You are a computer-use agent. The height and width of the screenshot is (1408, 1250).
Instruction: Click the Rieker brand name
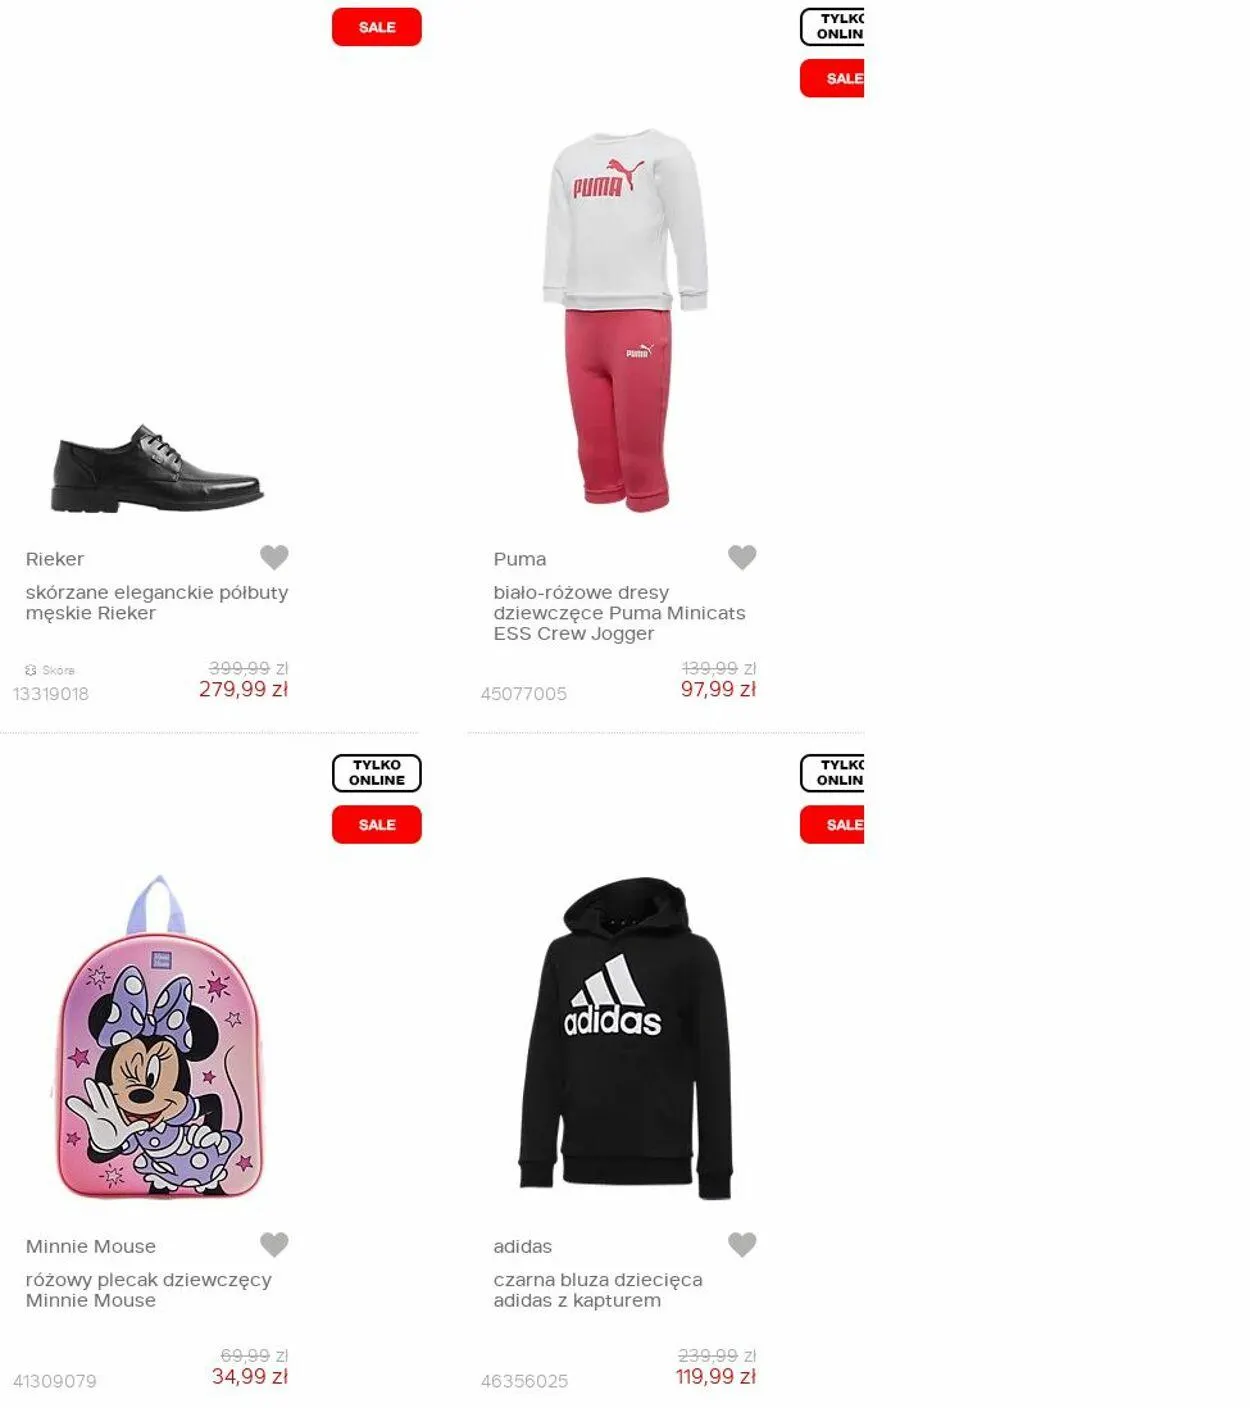coord(55,559)
